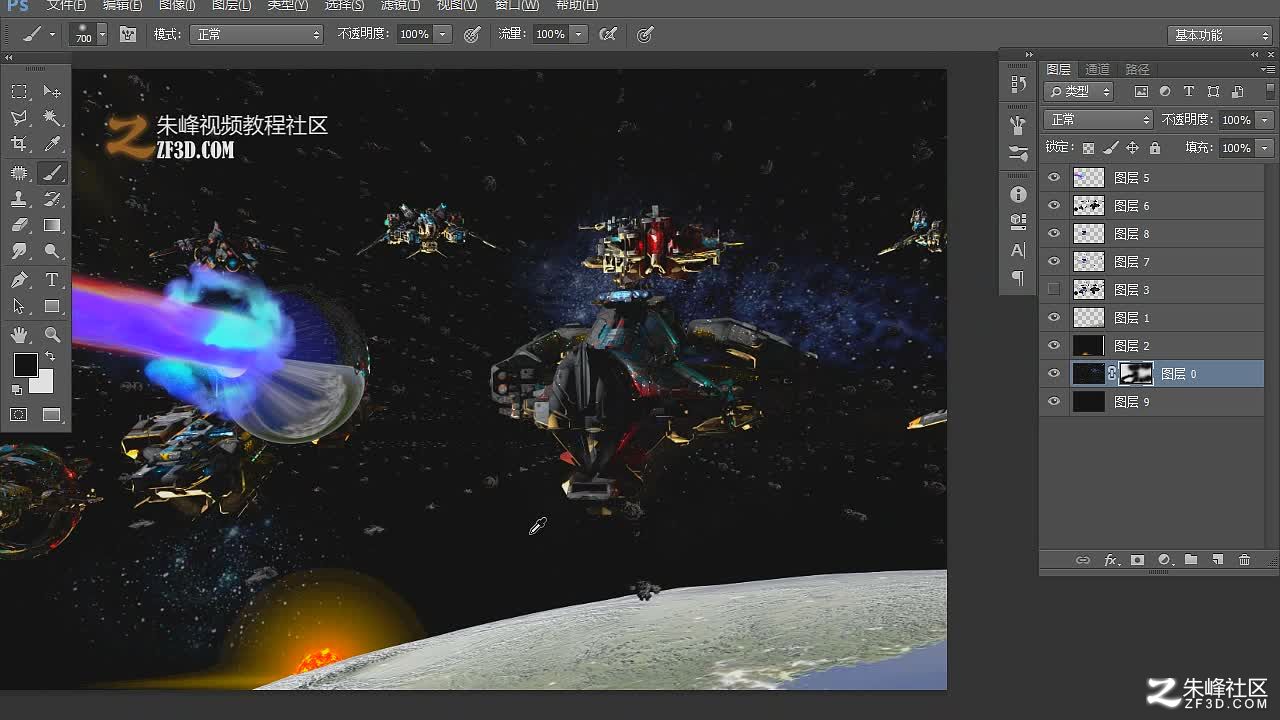Open the tool preset picker for Brush

click(38, 34)
